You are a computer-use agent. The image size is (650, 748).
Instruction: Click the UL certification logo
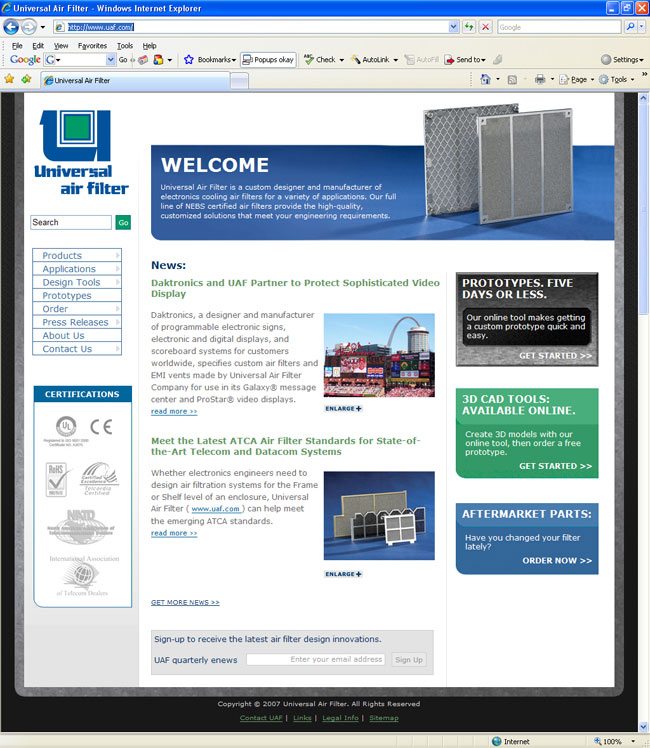click(66, 430)
